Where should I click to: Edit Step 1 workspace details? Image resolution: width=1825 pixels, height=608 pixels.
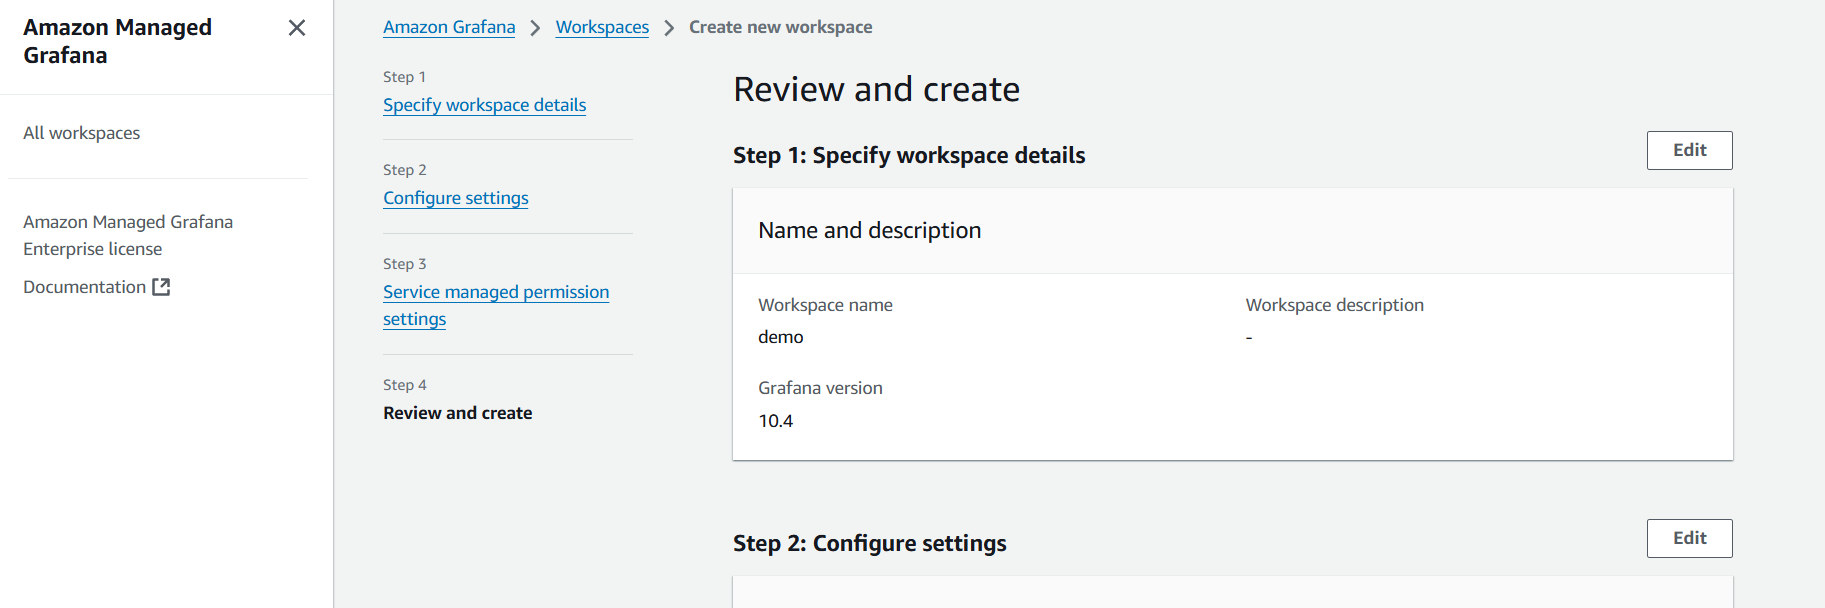pos(1689,150)
